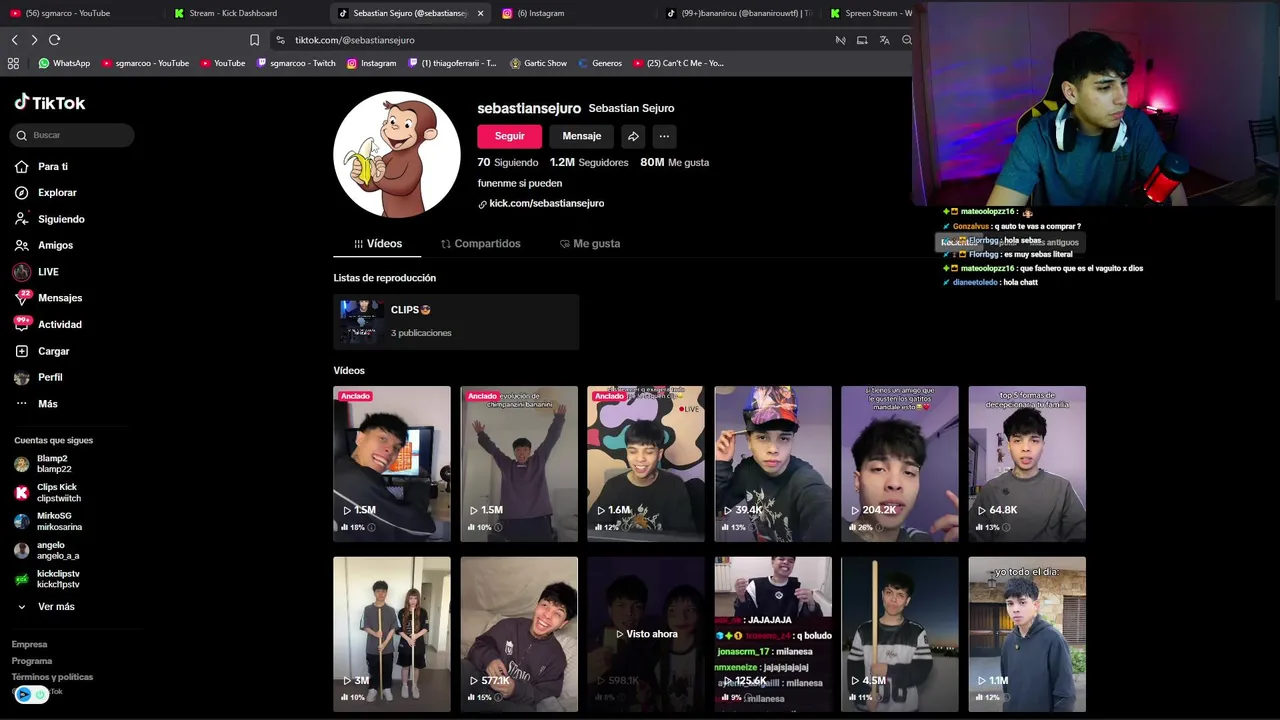Click browser forward arrow
This screenshot has width=1280, height=720.
(x=34, y=40)
